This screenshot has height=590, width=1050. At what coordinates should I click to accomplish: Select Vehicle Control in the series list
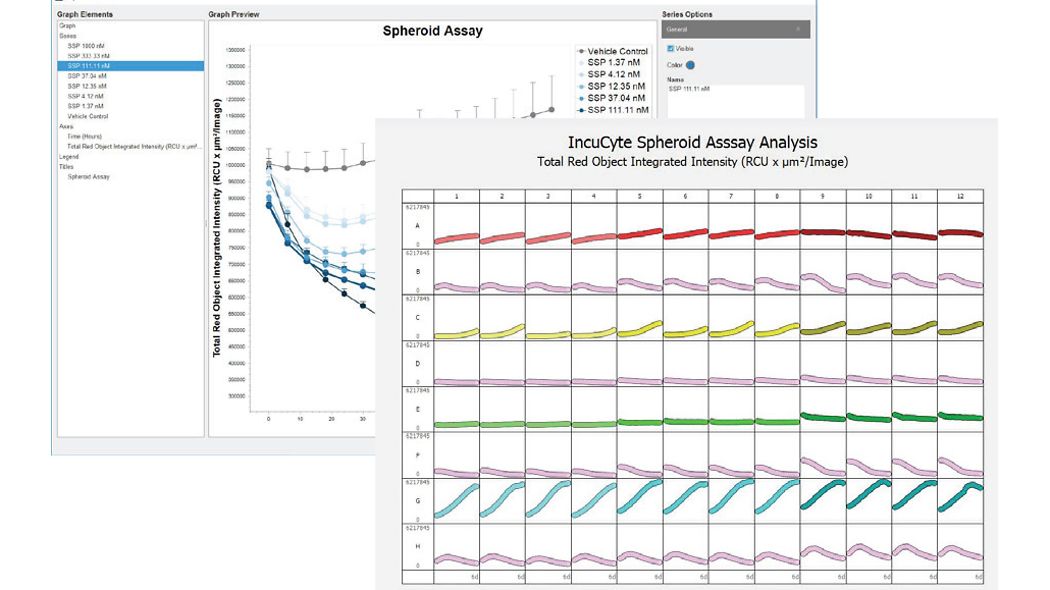(87, 116)
